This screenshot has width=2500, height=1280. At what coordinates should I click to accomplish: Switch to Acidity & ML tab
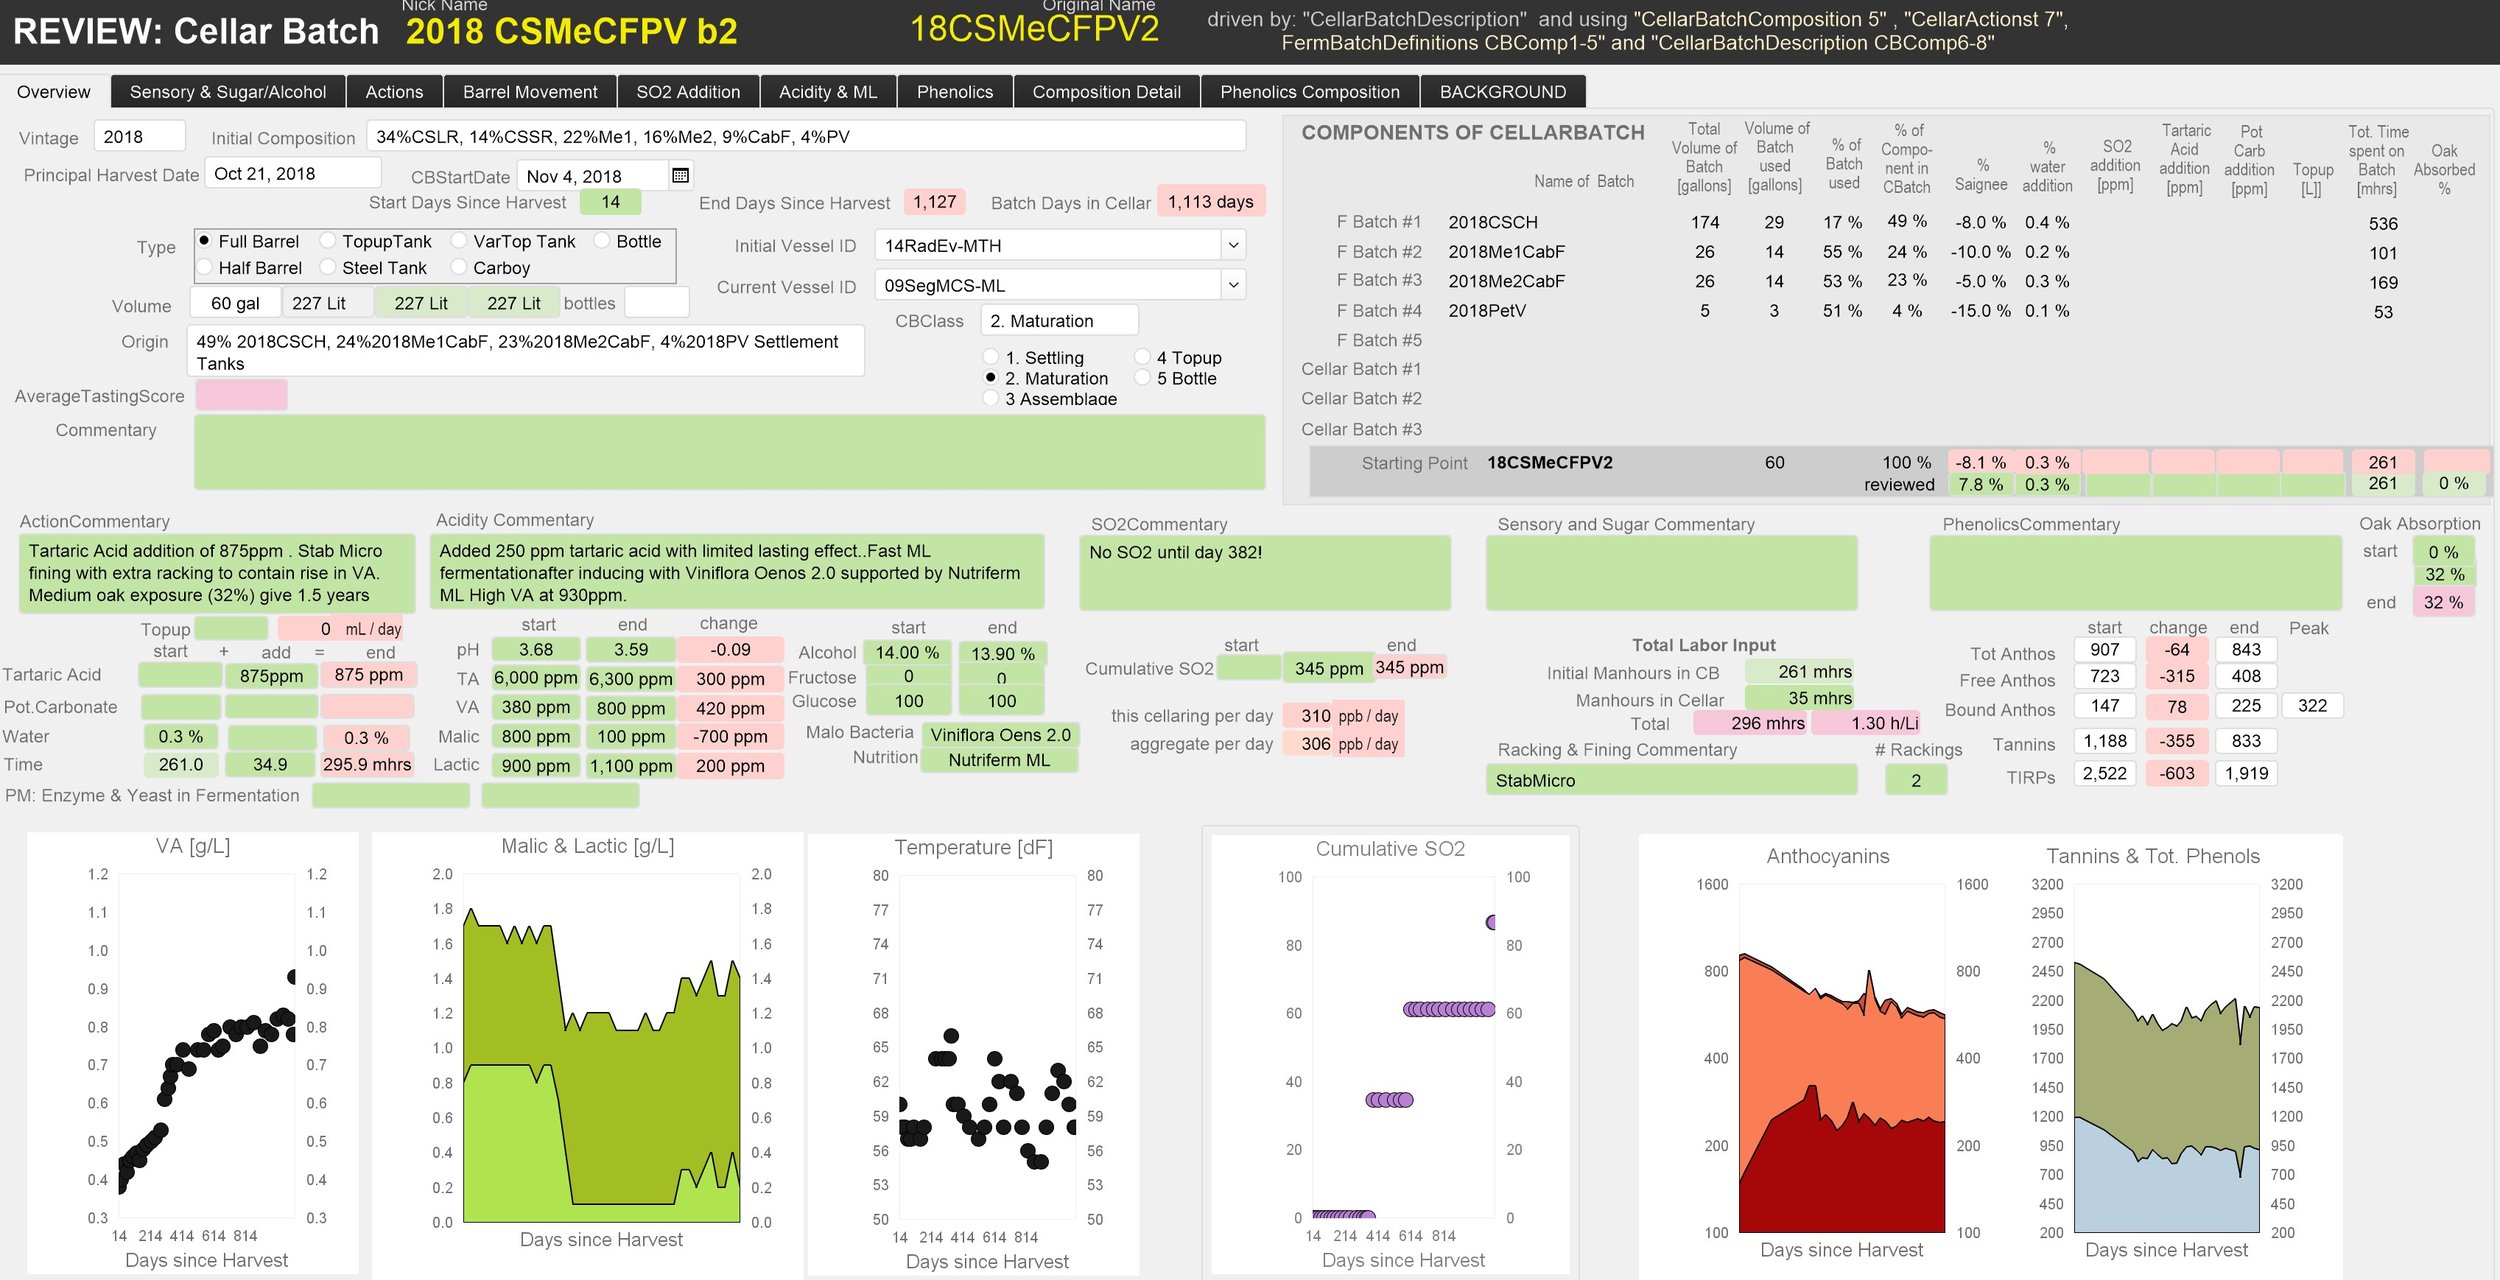point(828,92)
